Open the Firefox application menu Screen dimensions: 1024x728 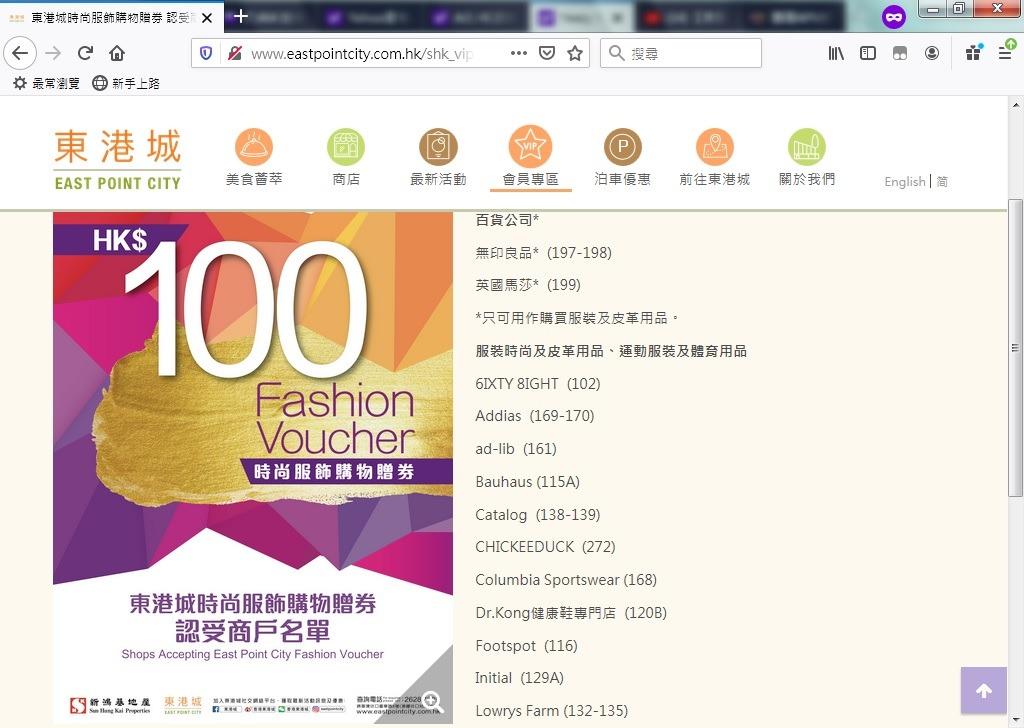pyautogui.click(x=1006, y=53)
